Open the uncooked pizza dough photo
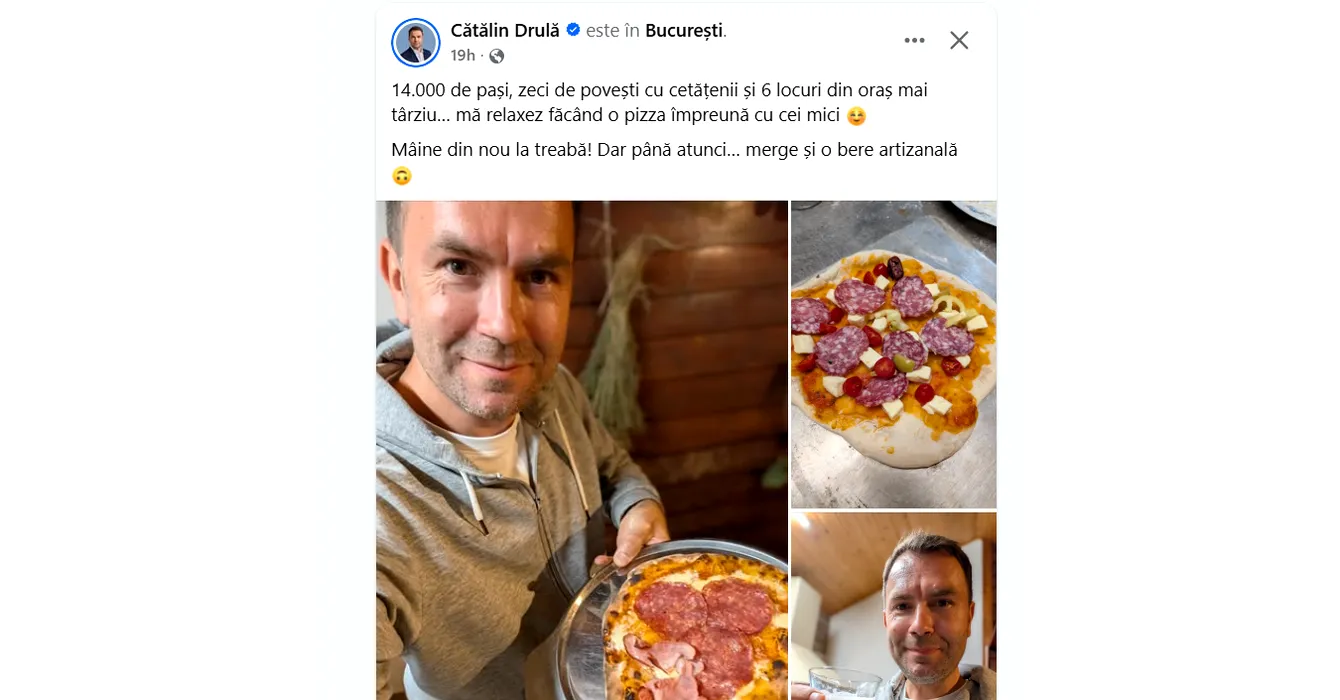This screenshot has height=700, width=1340. 894,354
